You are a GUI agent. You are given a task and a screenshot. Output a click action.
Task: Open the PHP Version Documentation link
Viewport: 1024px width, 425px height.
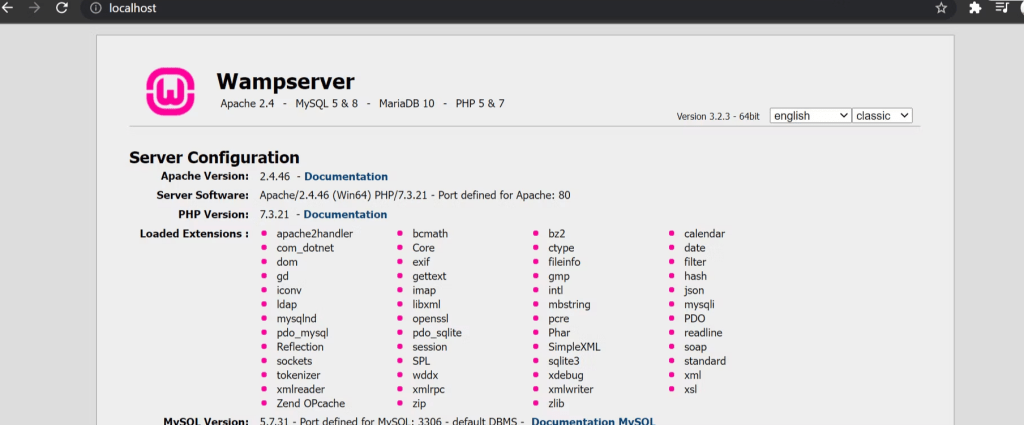345,215
